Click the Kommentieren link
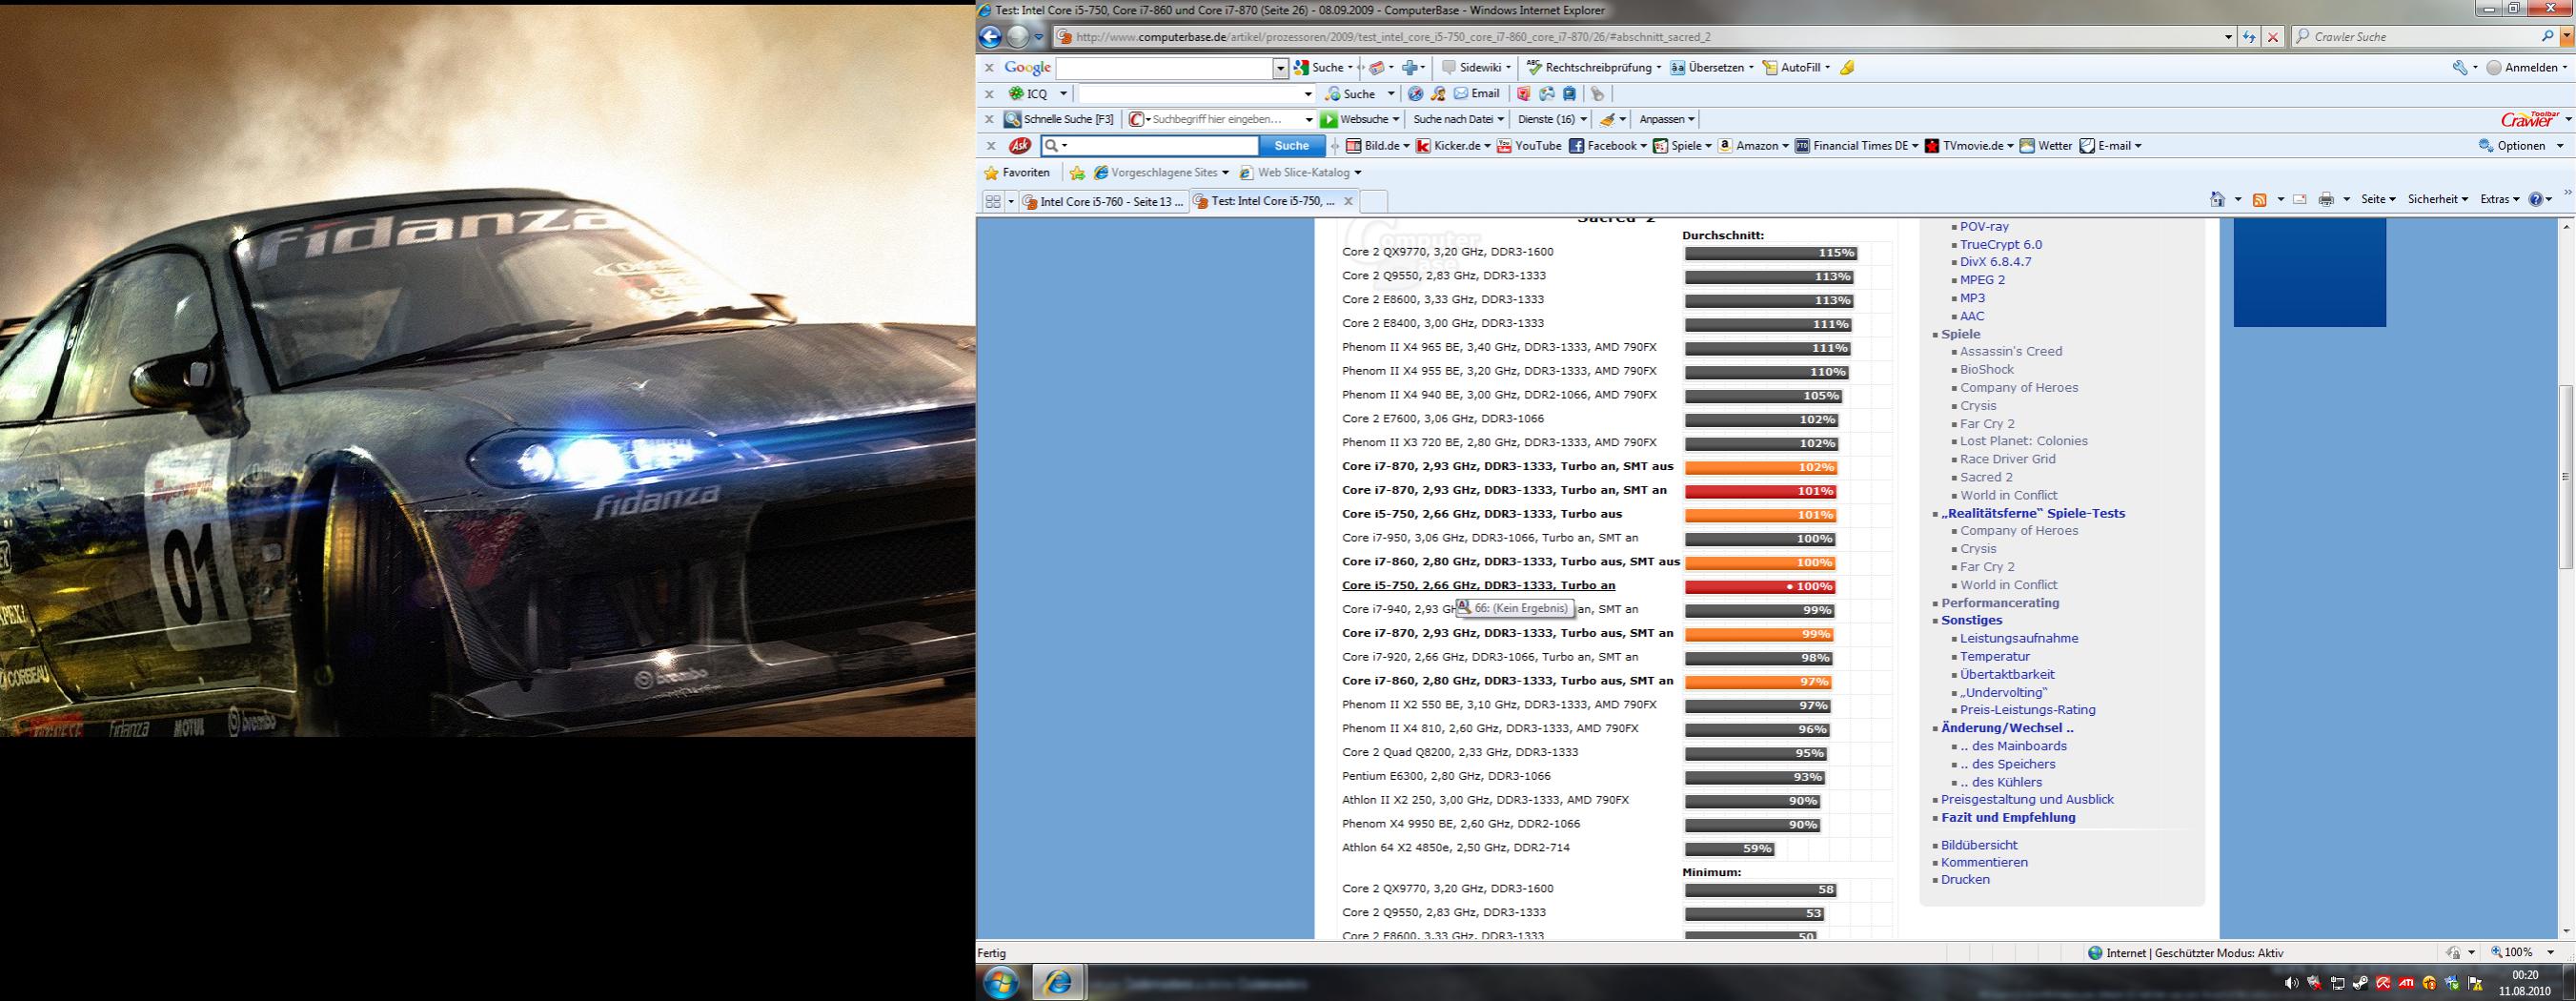 point(1984,863)
